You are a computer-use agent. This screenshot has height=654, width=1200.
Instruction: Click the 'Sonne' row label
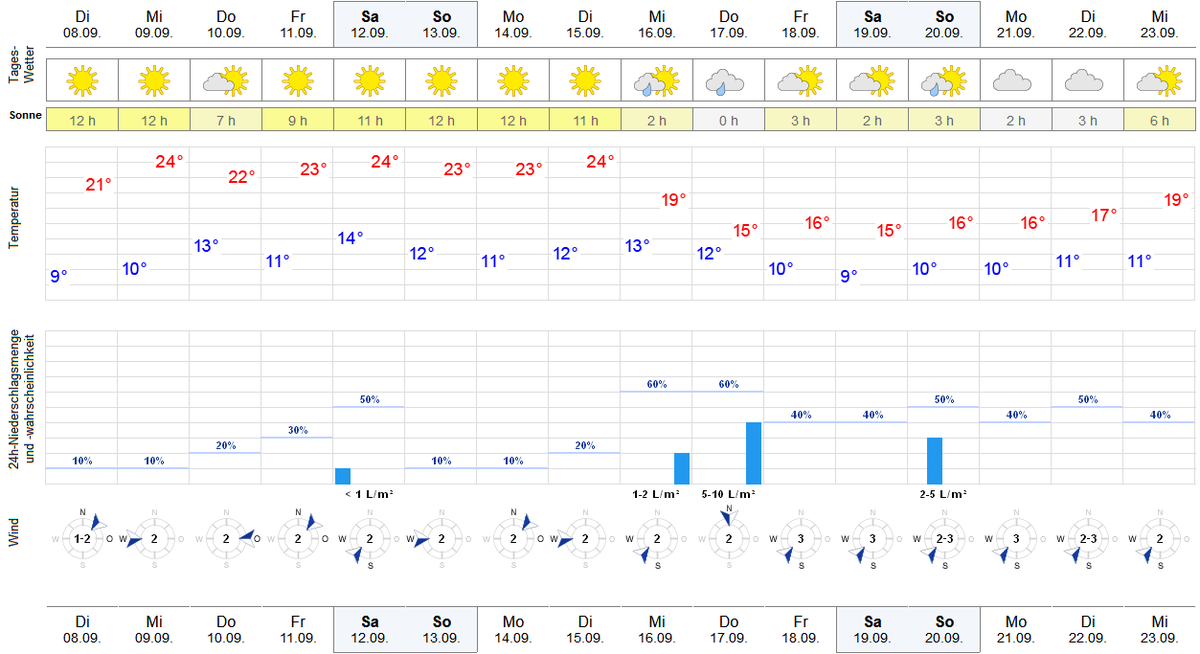point(26,115)
